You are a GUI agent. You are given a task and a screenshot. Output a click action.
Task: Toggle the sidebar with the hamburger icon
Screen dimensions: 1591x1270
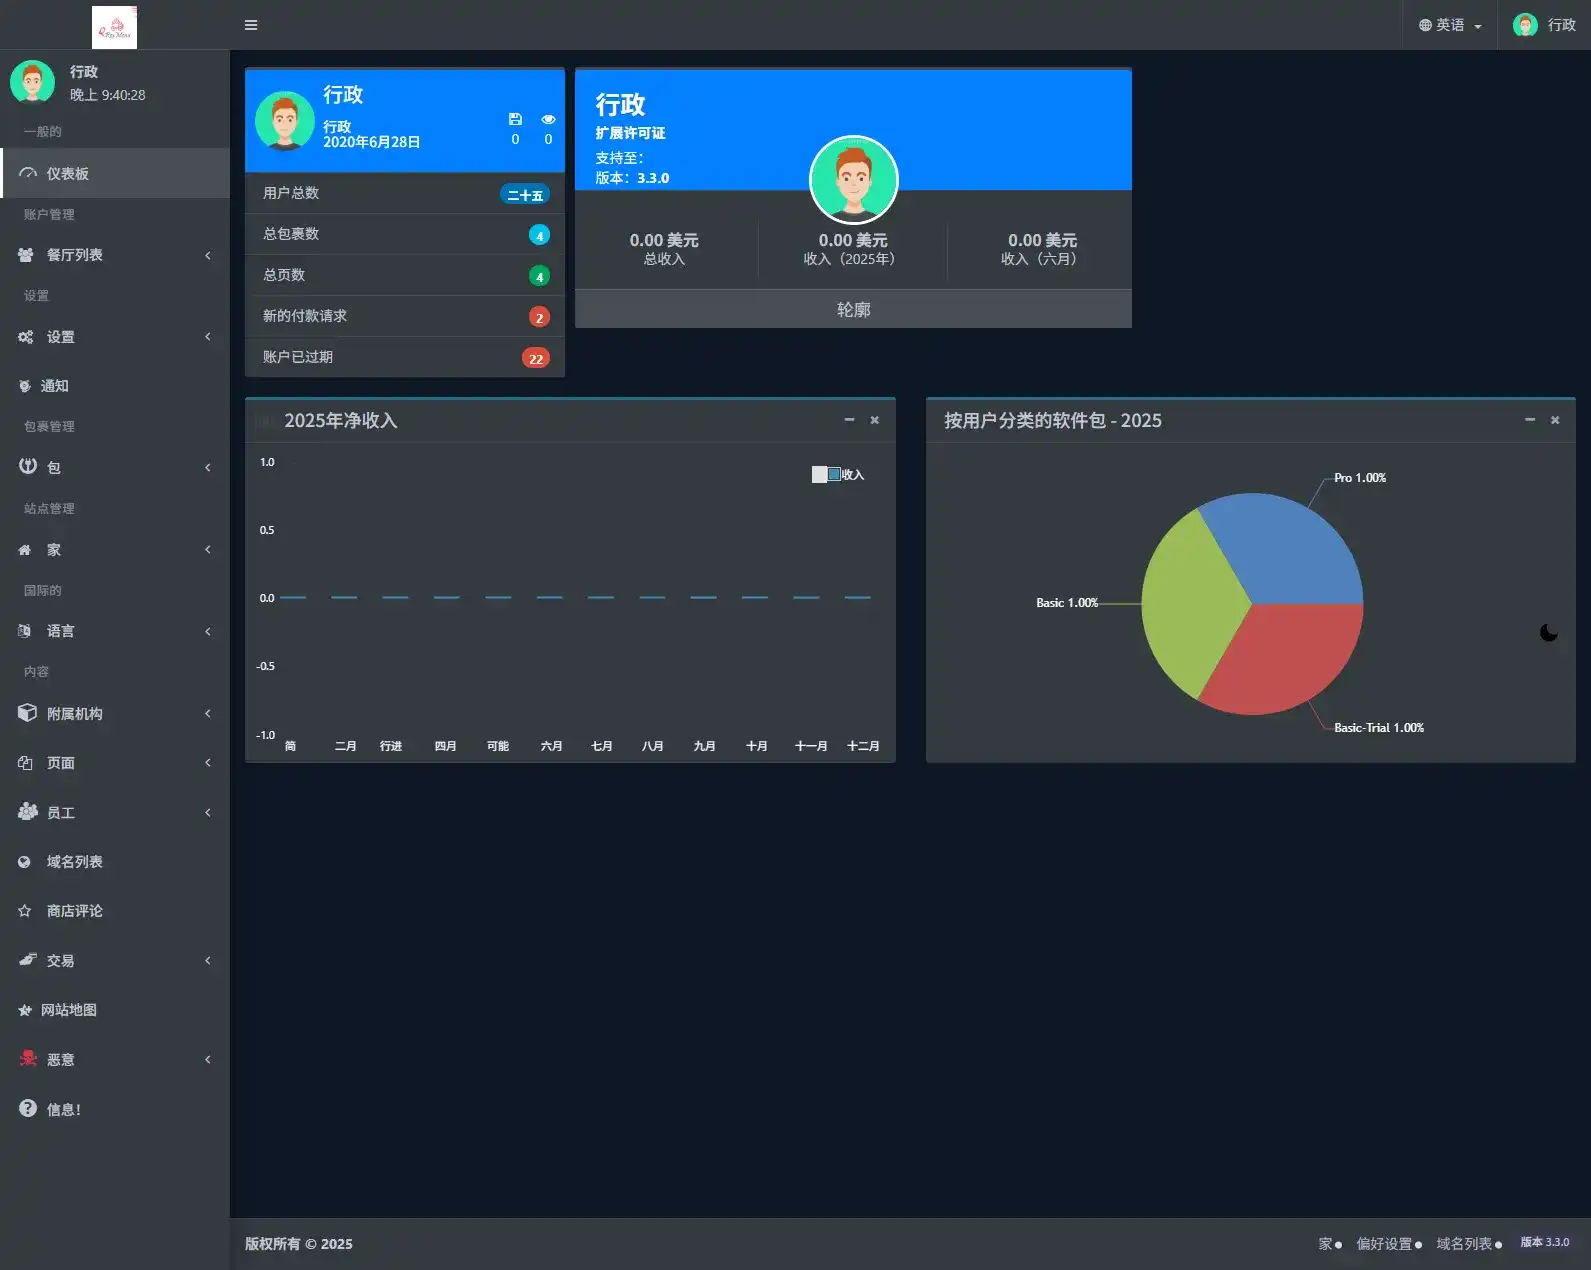pyautogui.click(x=251, y=25)
